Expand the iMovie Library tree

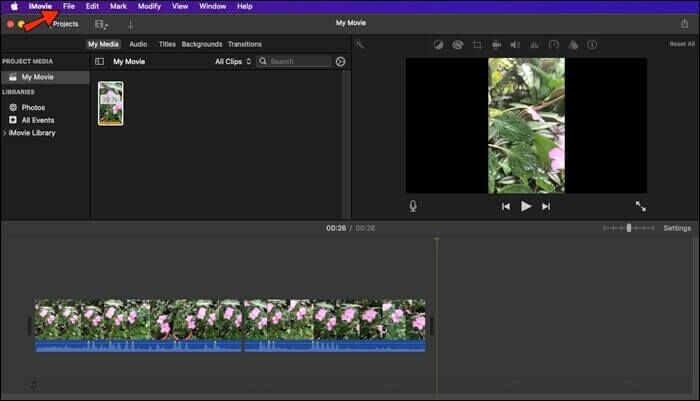(x=4, y=133)
